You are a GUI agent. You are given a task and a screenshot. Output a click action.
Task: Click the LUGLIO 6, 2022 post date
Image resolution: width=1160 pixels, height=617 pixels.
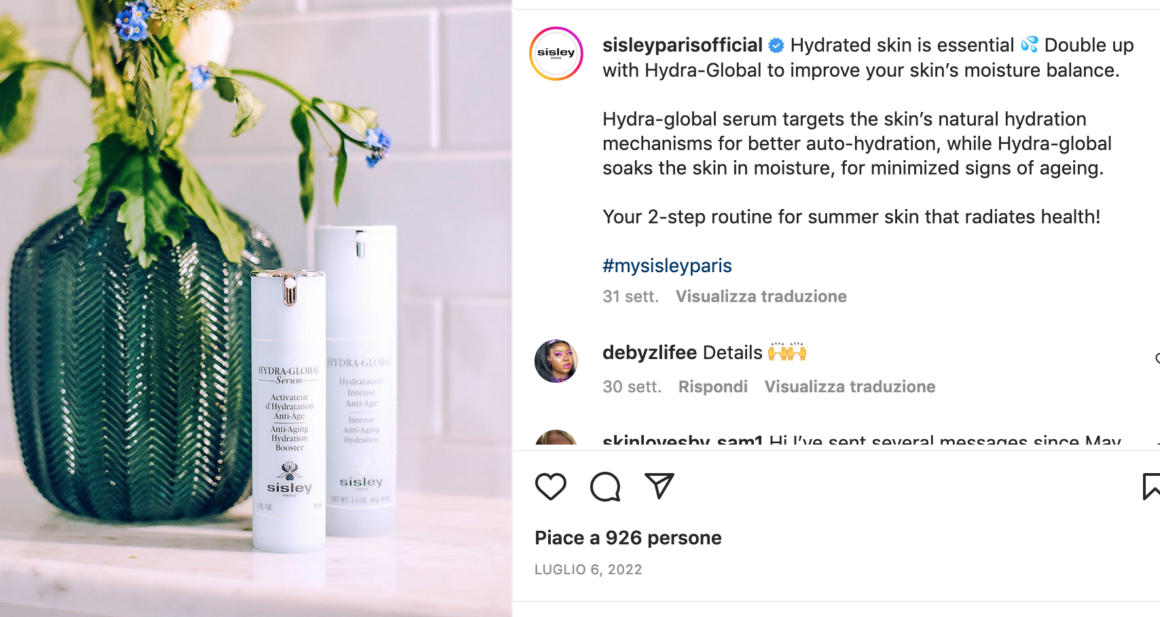(x=588, y=570)
